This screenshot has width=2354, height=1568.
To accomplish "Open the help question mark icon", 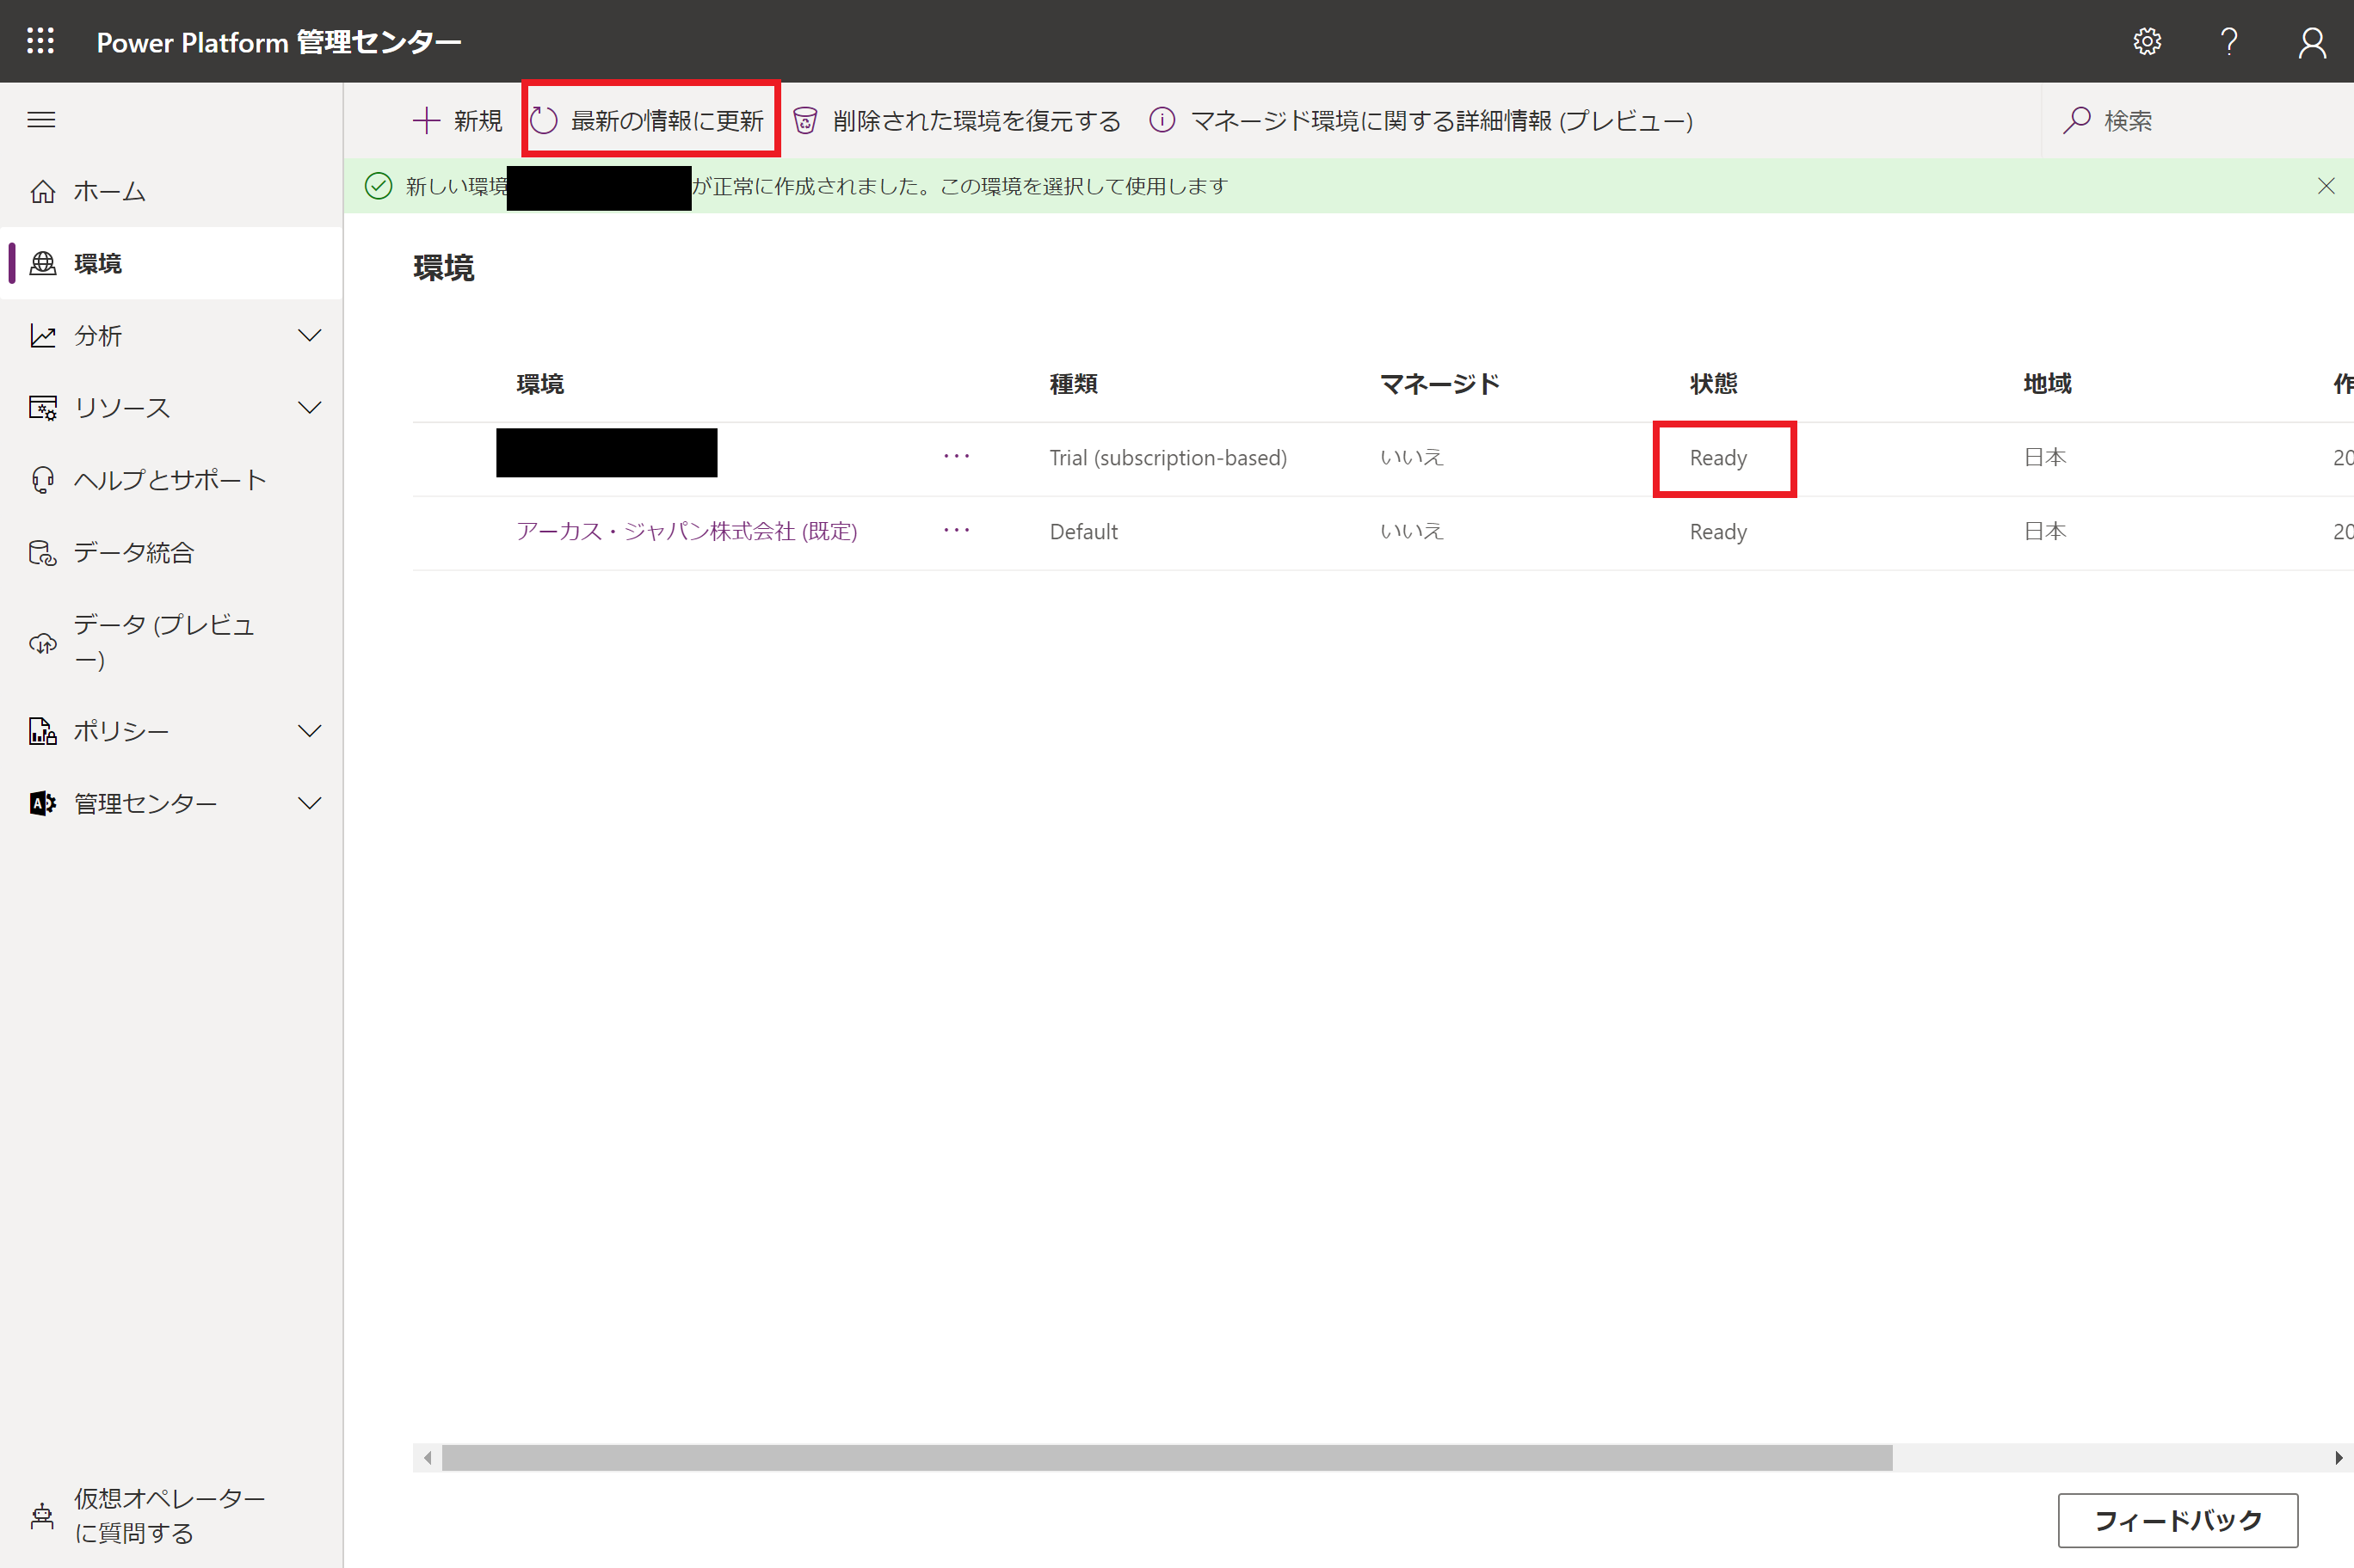I will pyautogui.click(x=2229, y=41).
